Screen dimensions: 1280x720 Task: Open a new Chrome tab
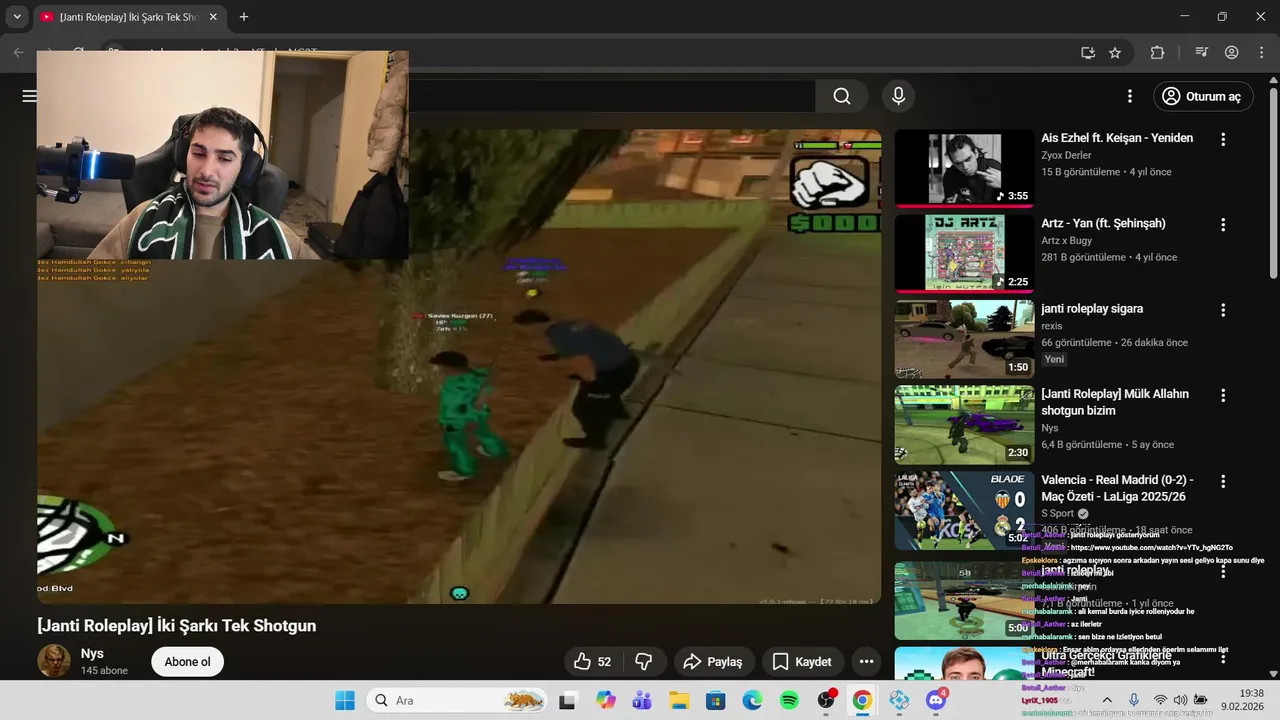(x=243, y=17)
